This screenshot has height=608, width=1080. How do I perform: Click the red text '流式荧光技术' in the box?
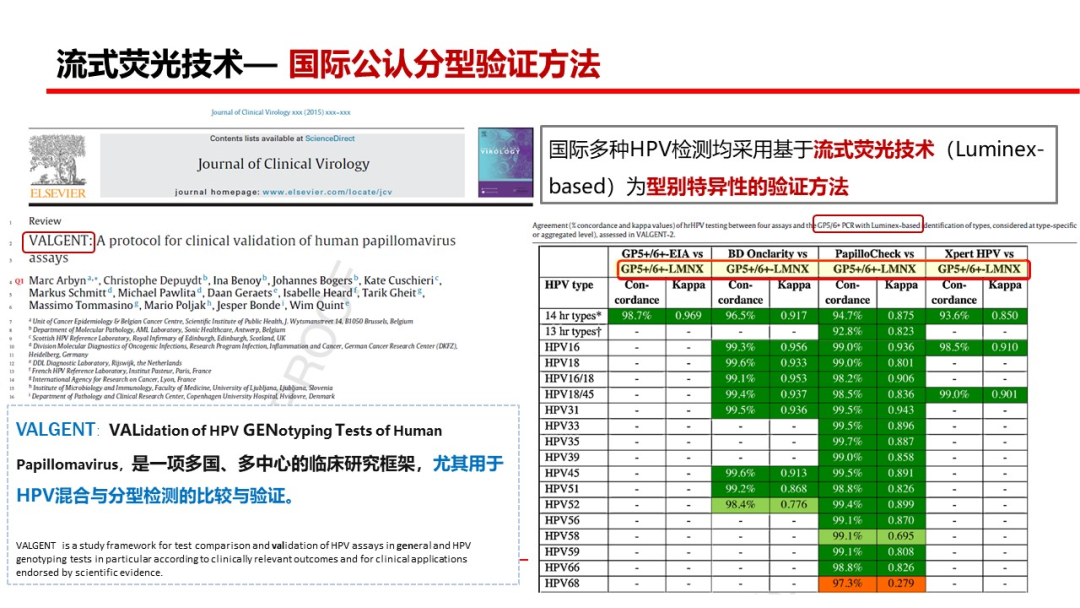873,149
